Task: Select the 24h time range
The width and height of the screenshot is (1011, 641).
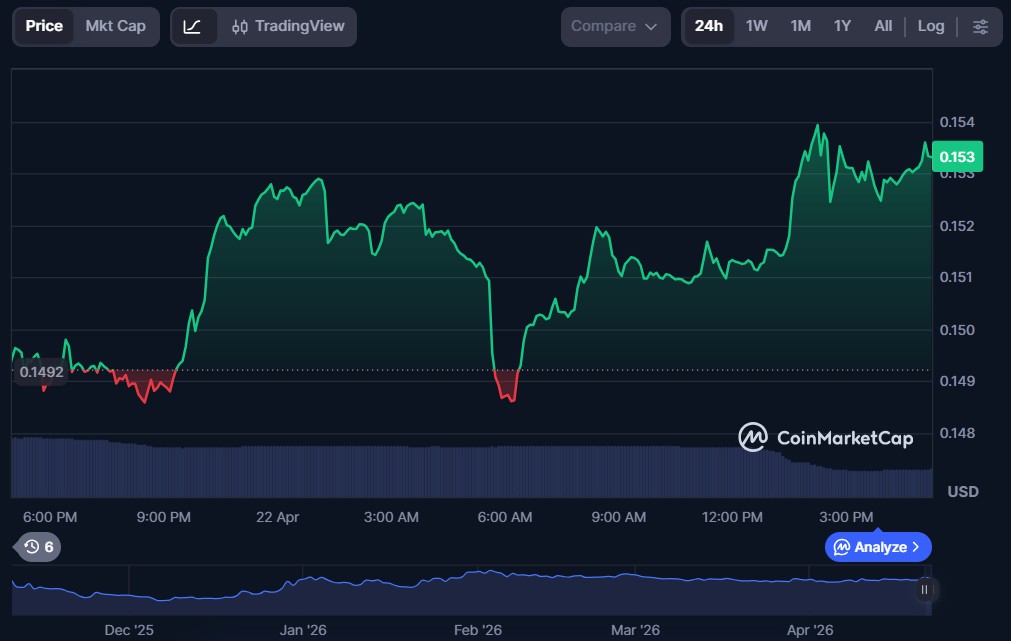Action: pos(708,27)
